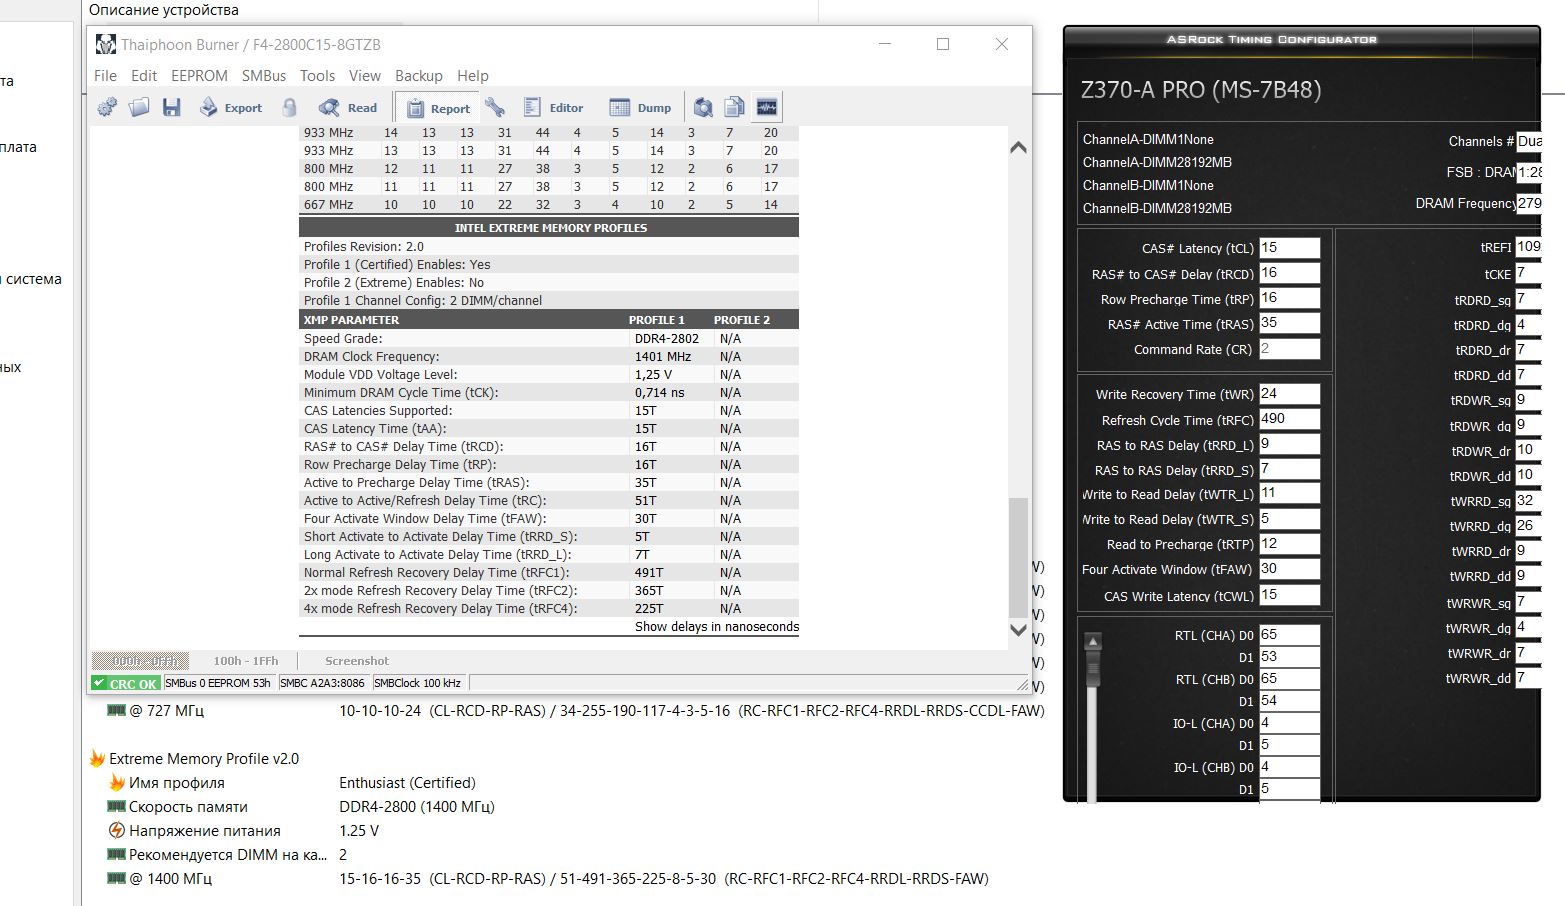
Task: Open the Editor view
Action: coord(554,107)
